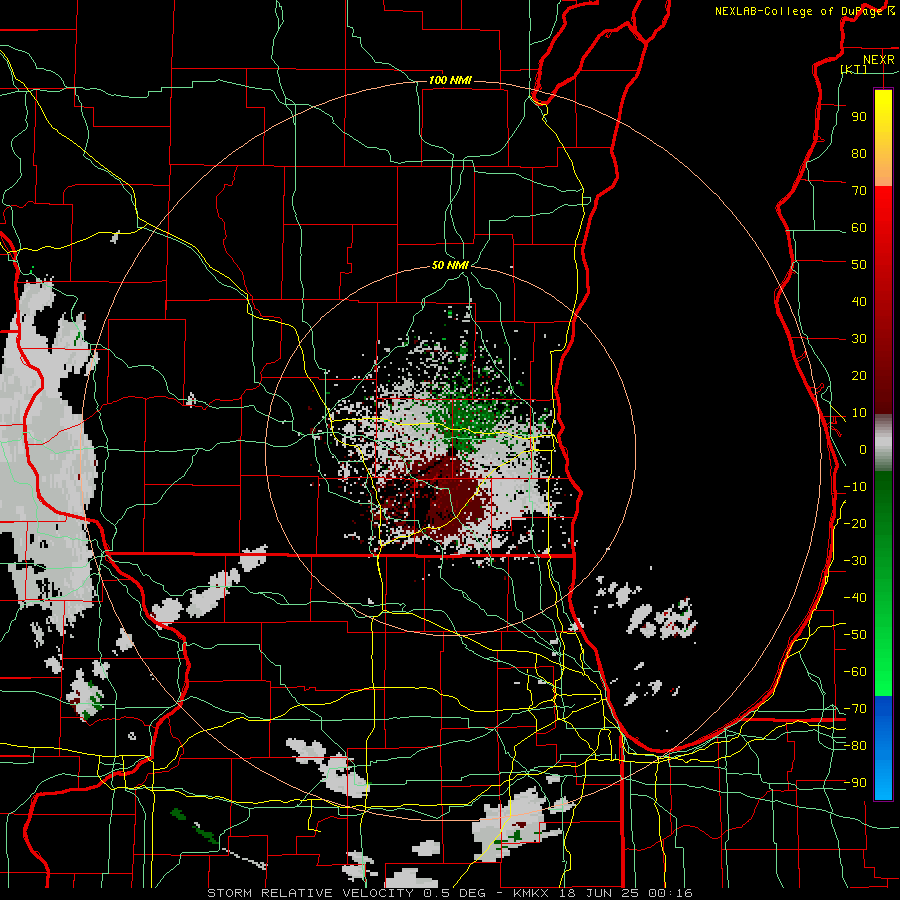Image resolution: width=900 pixels, height=900 pixels.
Task: Click the blue bottom segment of color bar
Action: point(883,747)
